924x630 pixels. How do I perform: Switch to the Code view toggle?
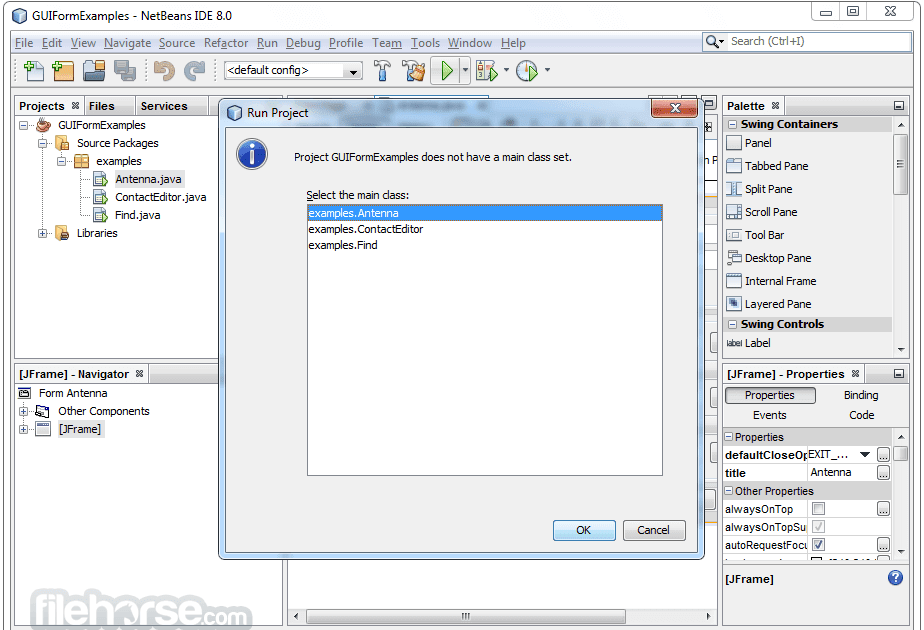click(x=861, y=415)
